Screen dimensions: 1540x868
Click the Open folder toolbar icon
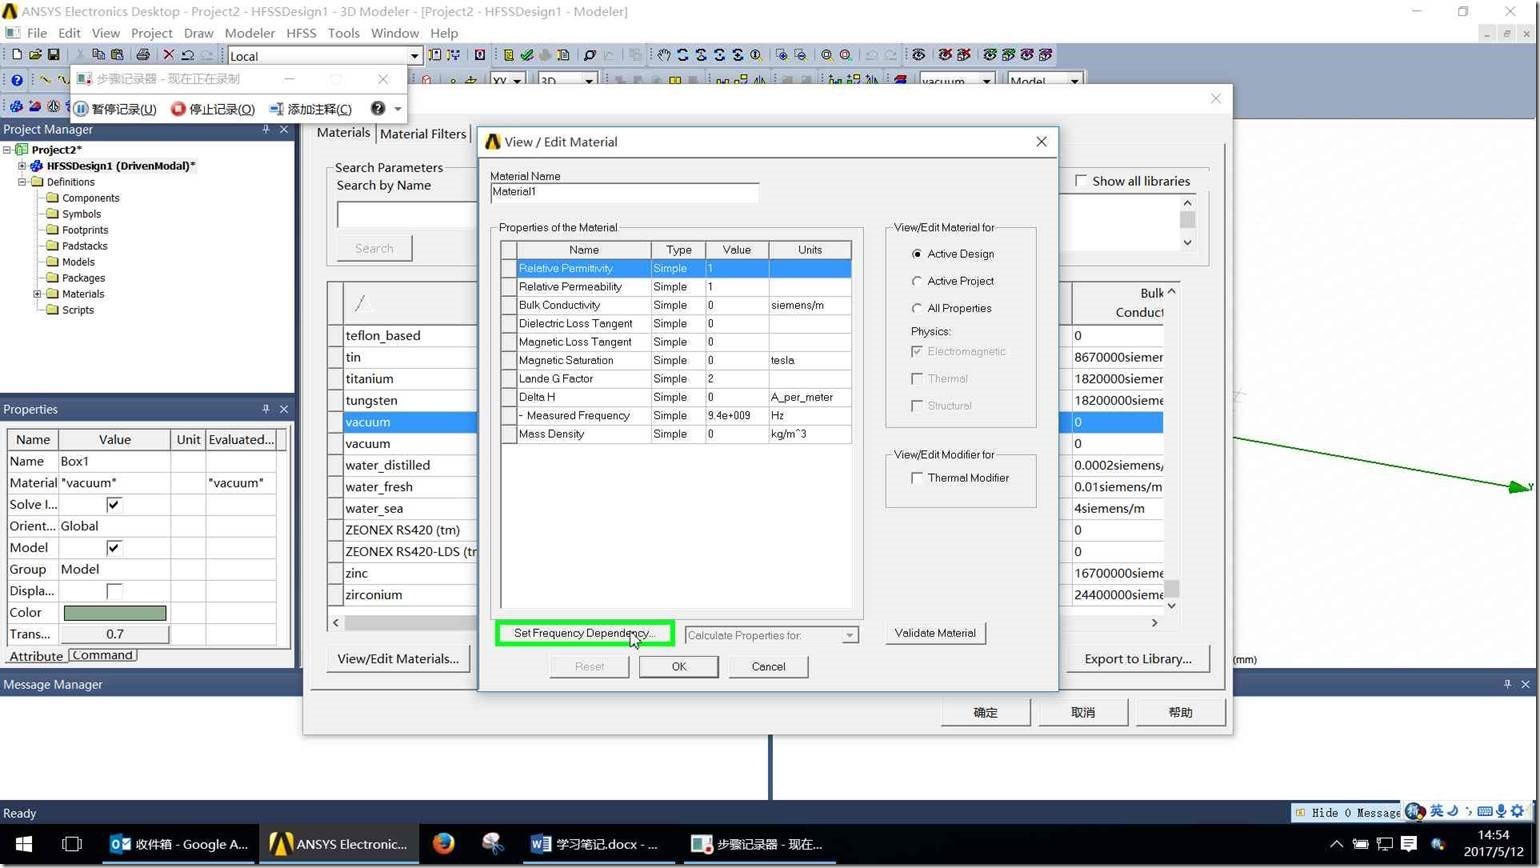coord(35,55)
